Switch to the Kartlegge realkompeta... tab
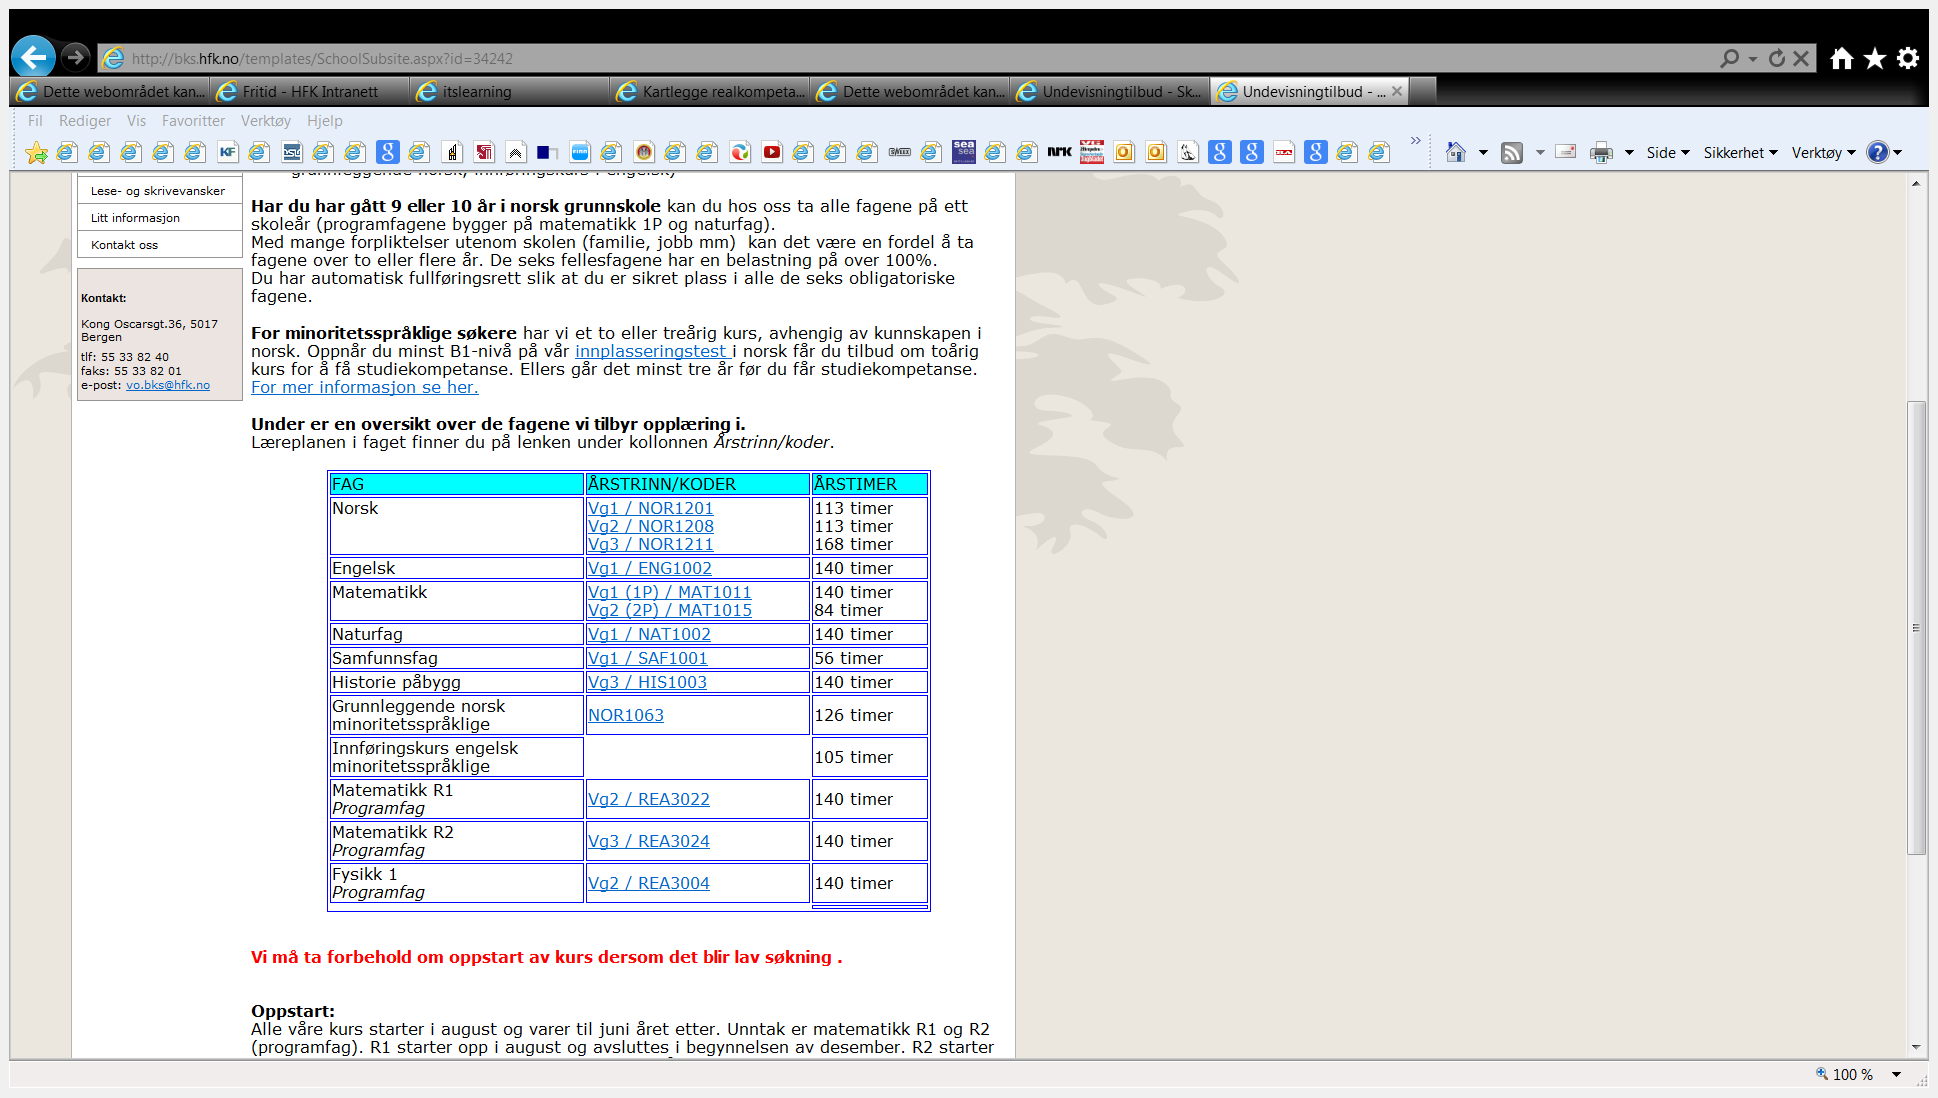Viewport: 1938px width, 1098px height. [710, 91]
